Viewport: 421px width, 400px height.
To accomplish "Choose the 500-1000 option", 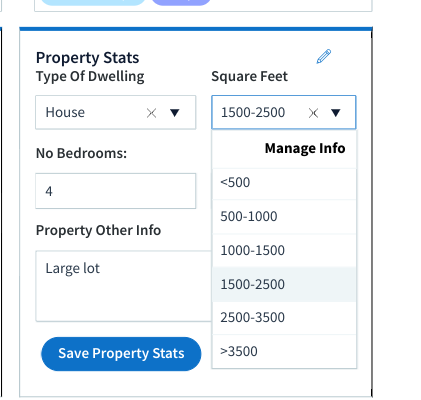I will [284, 217].
